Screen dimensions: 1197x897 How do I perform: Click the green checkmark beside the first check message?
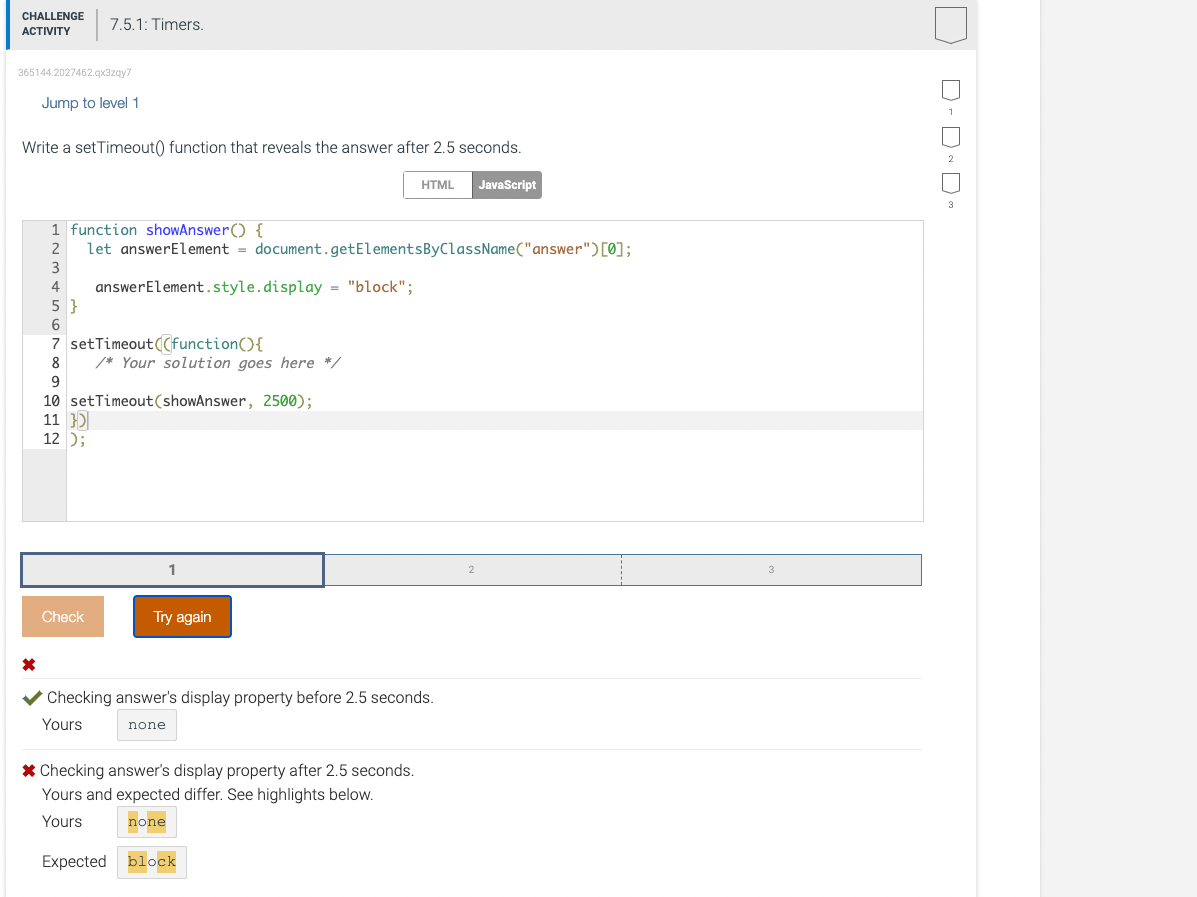pos(29,697)
